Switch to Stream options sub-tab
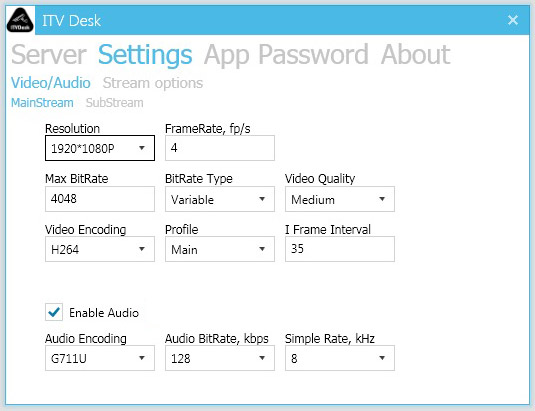This screenshot has height=411, width=535. click(x=153, y=83)
